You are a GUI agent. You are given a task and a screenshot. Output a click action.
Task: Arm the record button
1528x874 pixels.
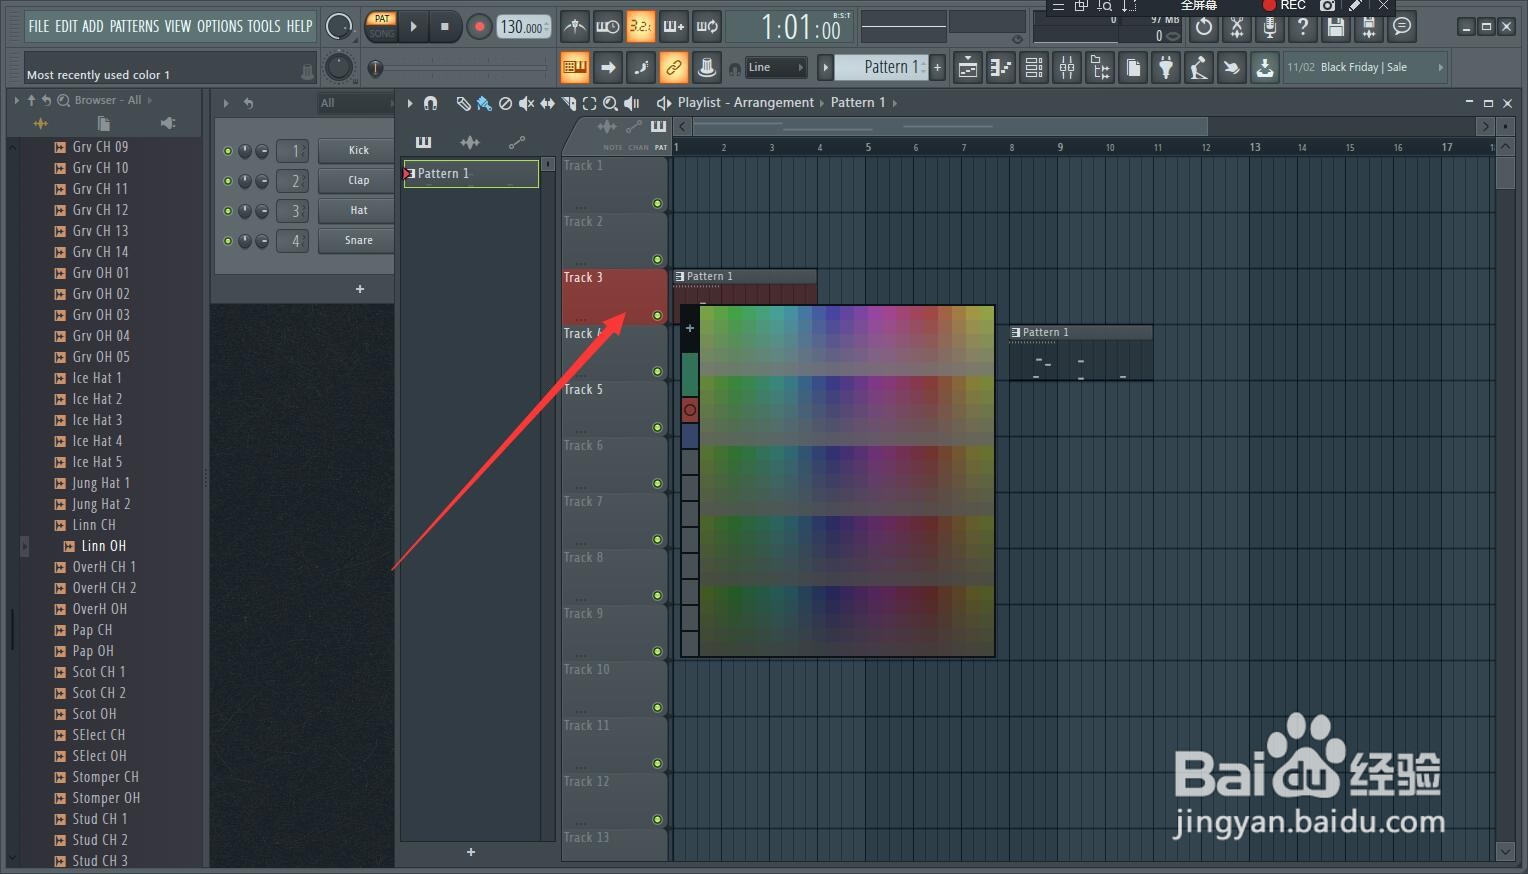click(x=479, y=27)
